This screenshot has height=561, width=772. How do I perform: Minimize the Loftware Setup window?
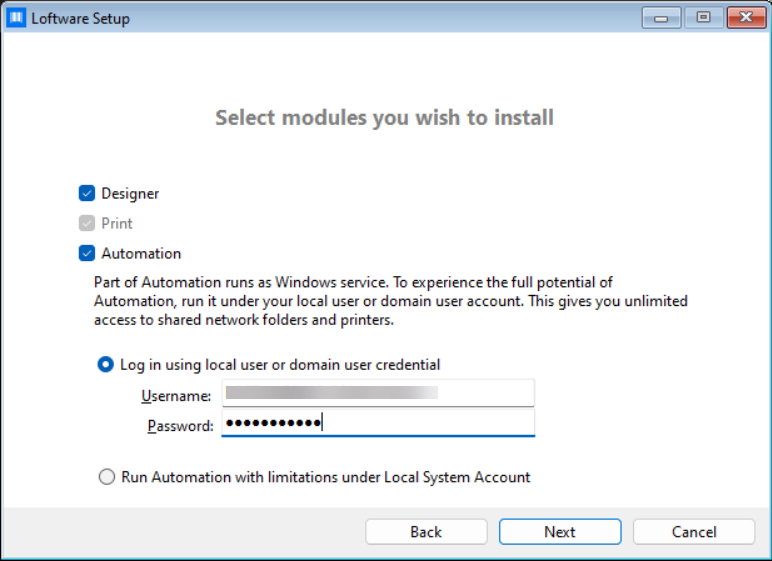(x=661, y=18)
